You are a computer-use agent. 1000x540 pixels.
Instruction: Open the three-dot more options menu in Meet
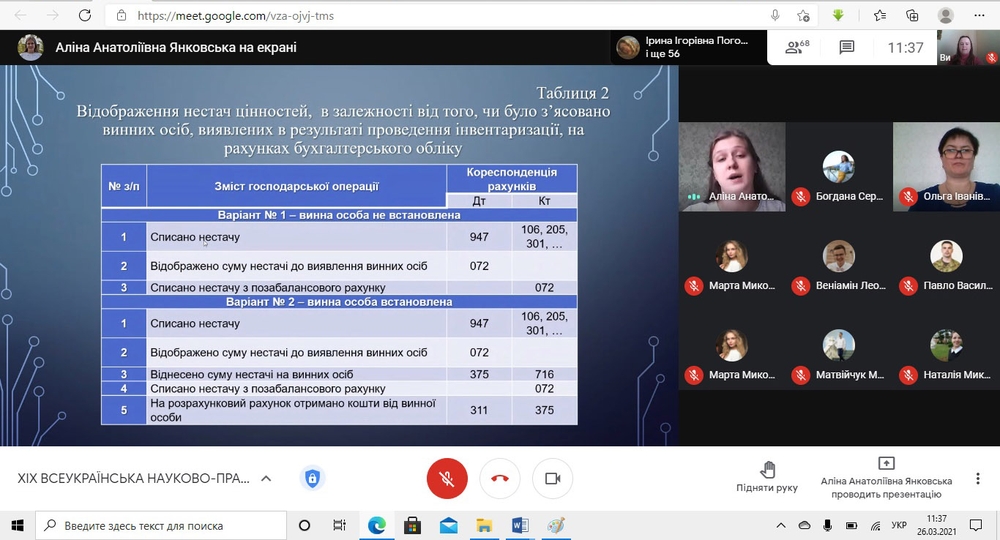pyautogui.click(x=978, y=478)
